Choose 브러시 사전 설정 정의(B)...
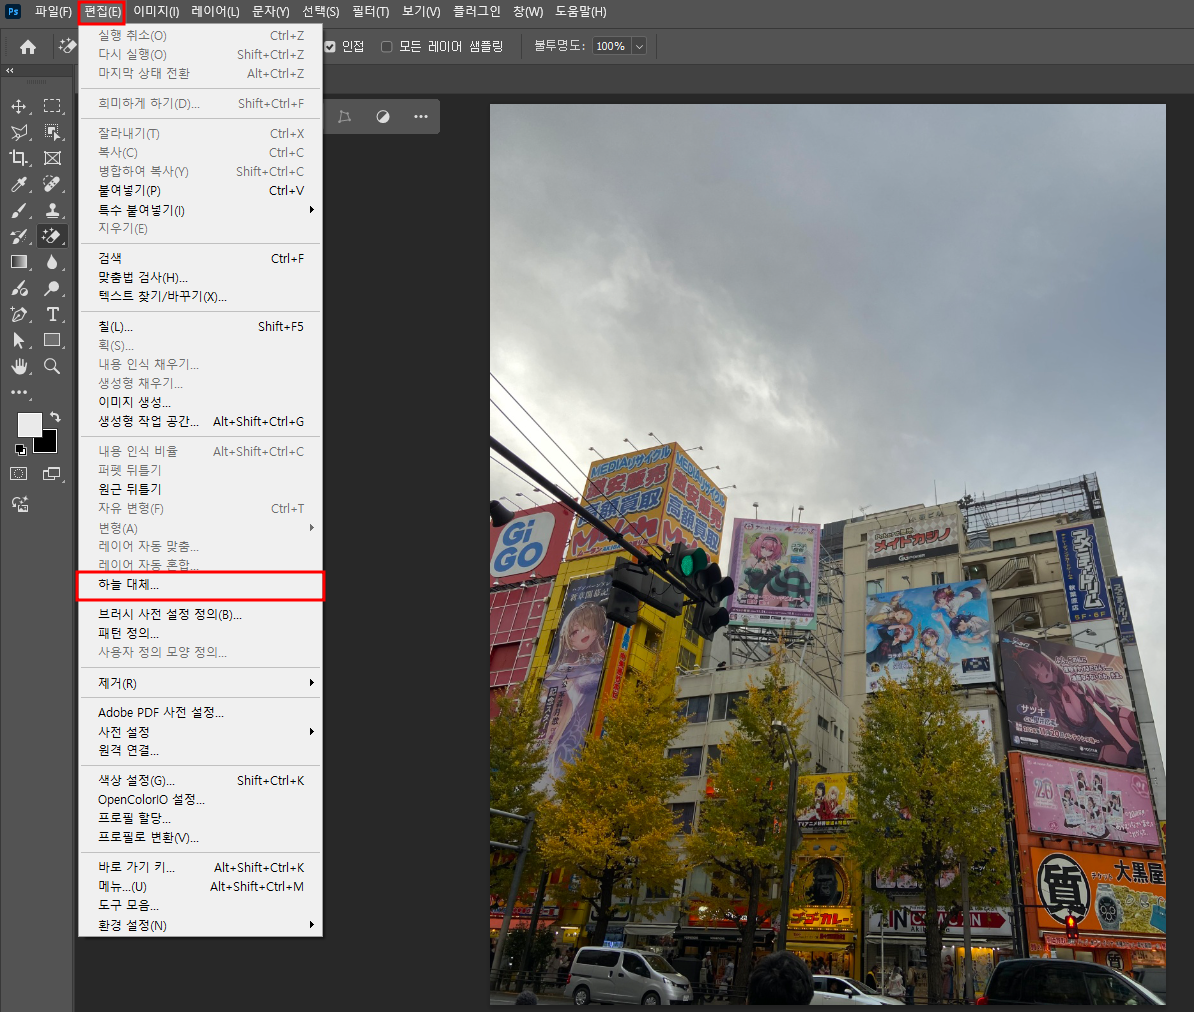This screenshot has width=1194, height=1012. (201, 615)
